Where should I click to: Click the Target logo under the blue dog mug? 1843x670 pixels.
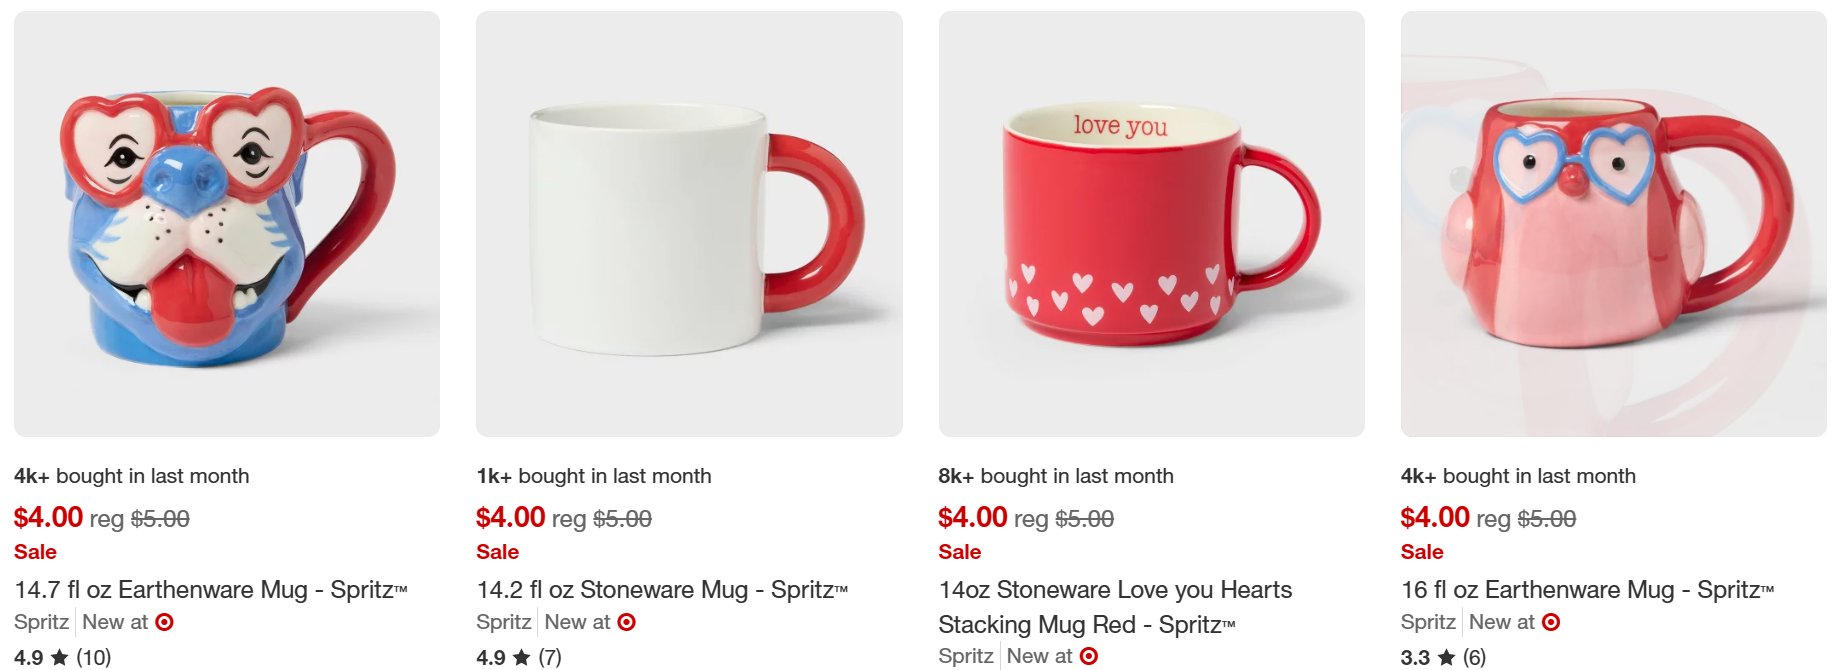coord(165,622)
